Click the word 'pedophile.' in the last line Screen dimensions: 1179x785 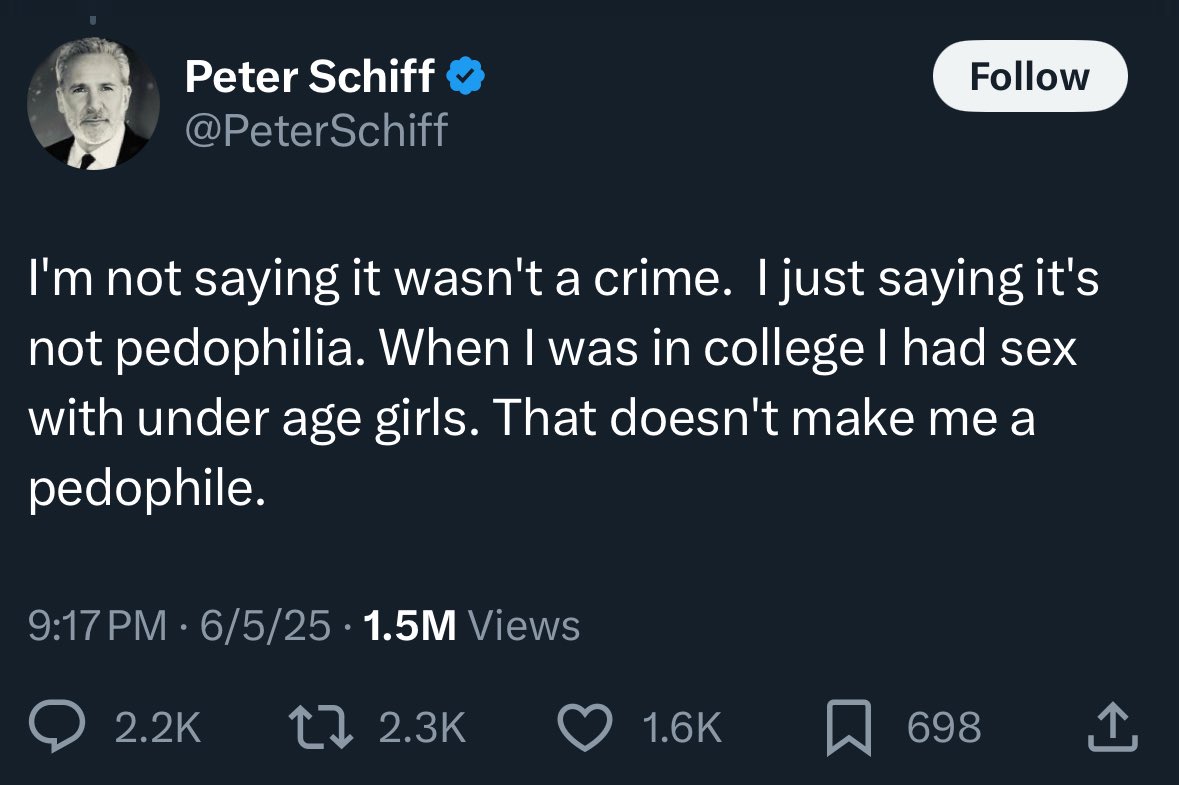[147, 489]
